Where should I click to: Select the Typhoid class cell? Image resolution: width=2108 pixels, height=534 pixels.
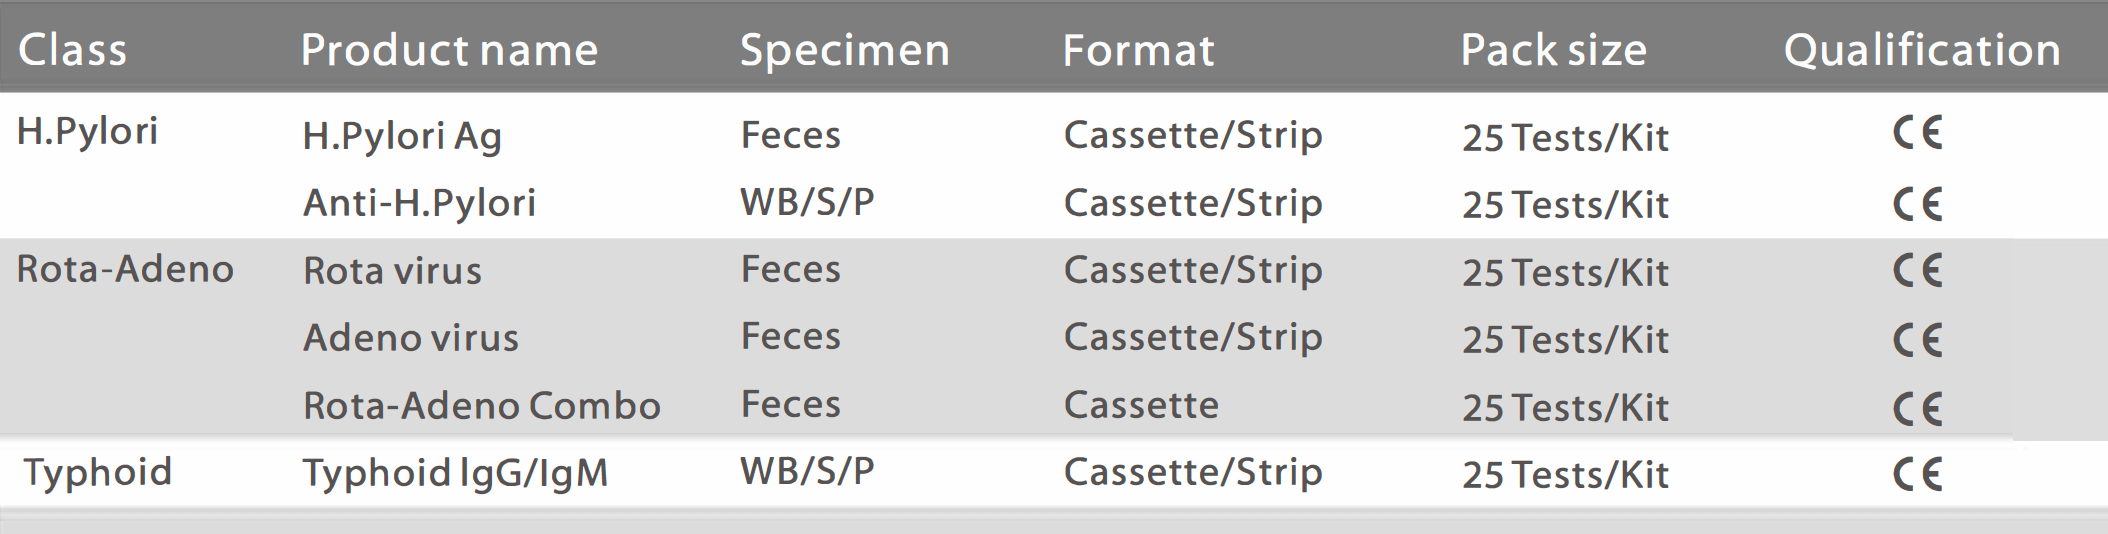(x=98, y=473)
